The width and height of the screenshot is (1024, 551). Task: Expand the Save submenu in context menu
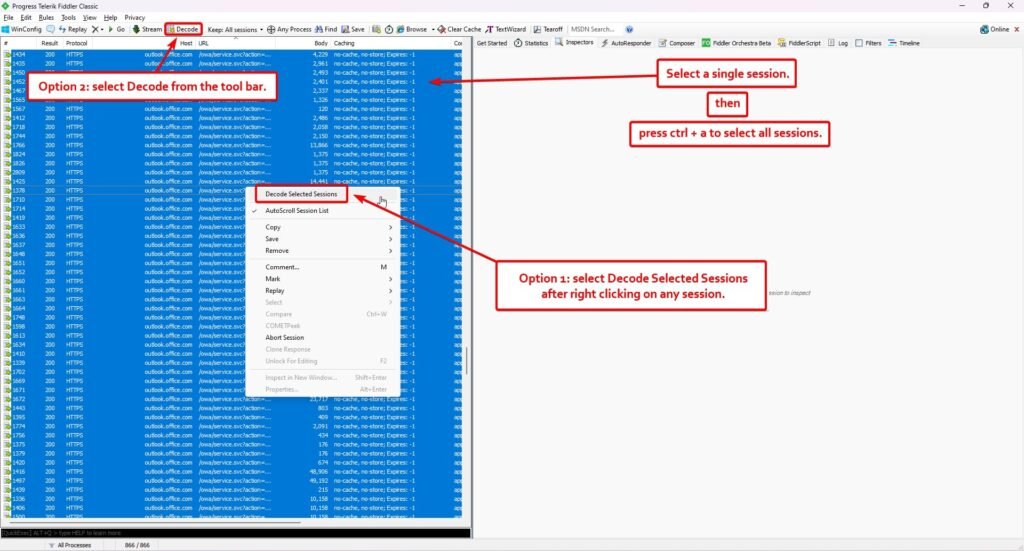coord(323,239)
